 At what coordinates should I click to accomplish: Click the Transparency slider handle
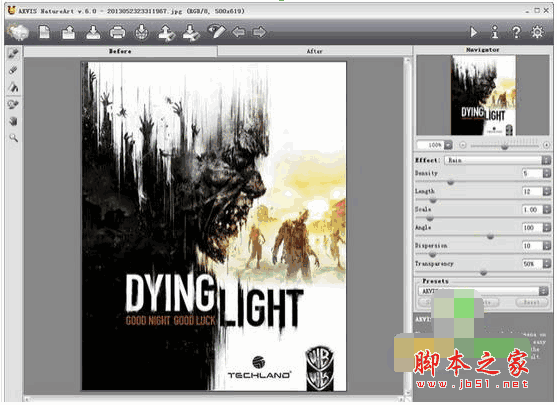[483, 273]
